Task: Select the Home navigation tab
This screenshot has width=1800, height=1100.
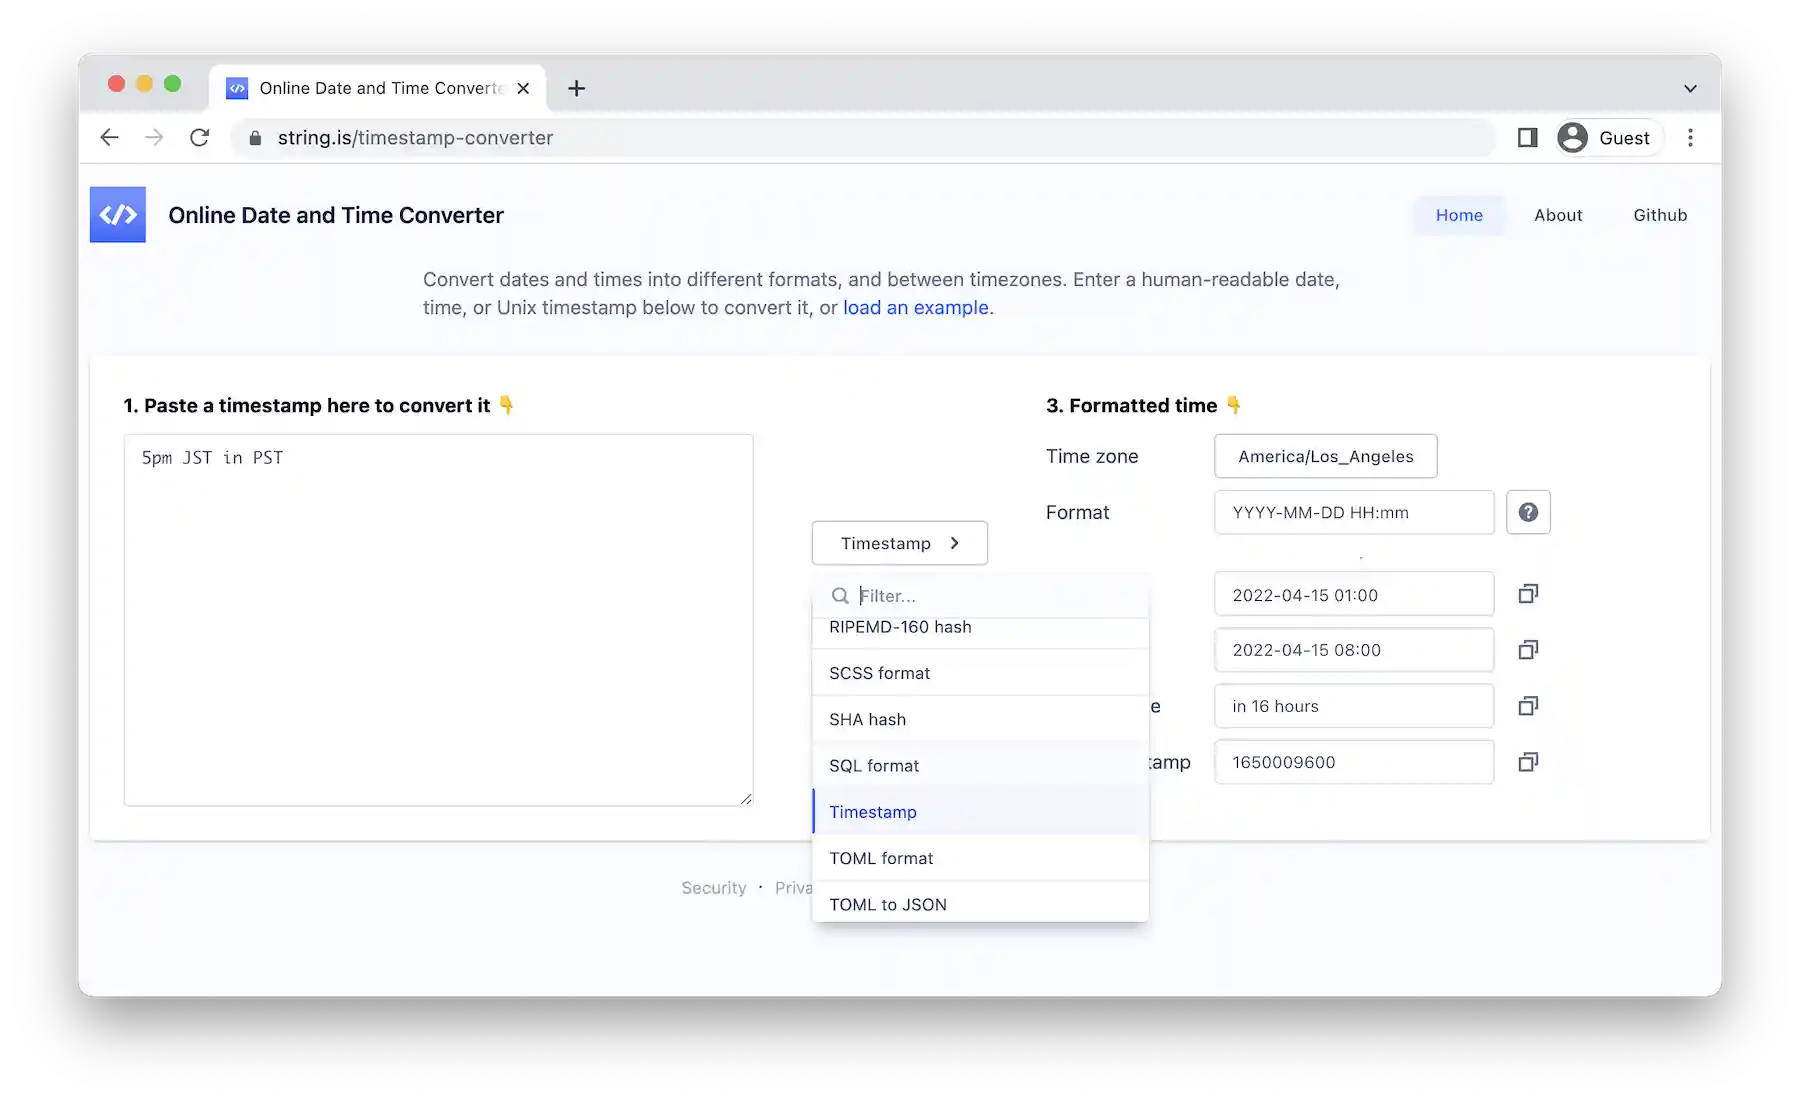Action: point(1459,215)
